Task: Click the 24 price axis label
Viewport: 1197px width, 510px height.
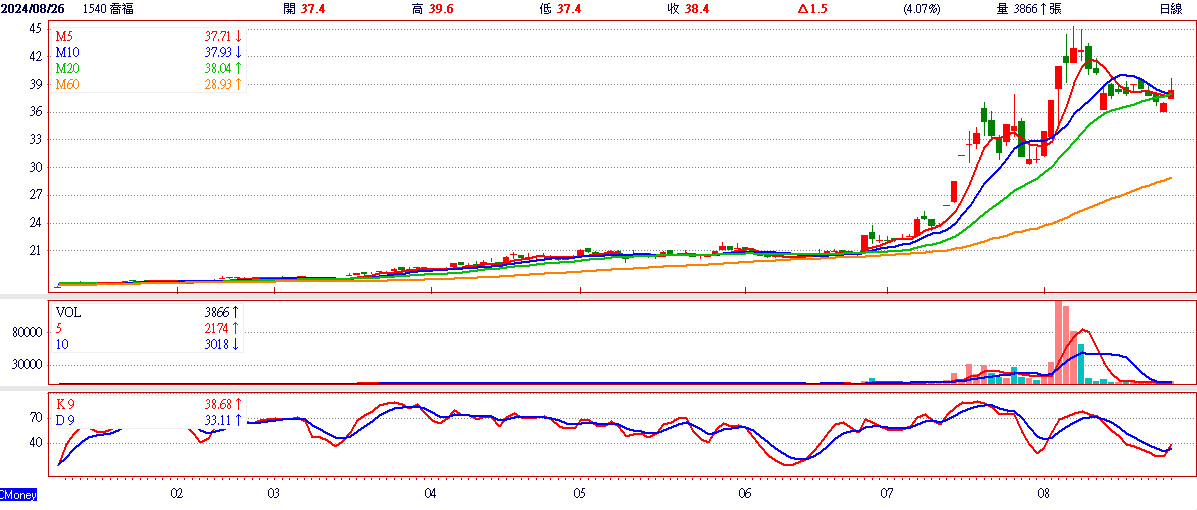Action: click(x=36, y=223)
